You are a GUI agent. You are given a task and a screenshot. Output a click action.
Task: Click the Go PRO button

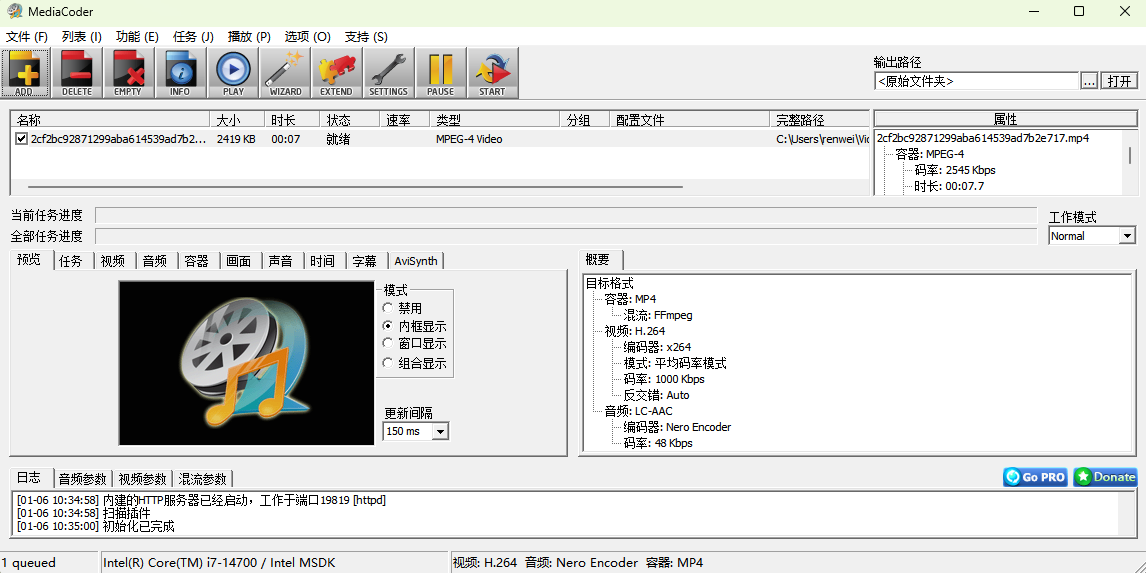coord(1035,477)
